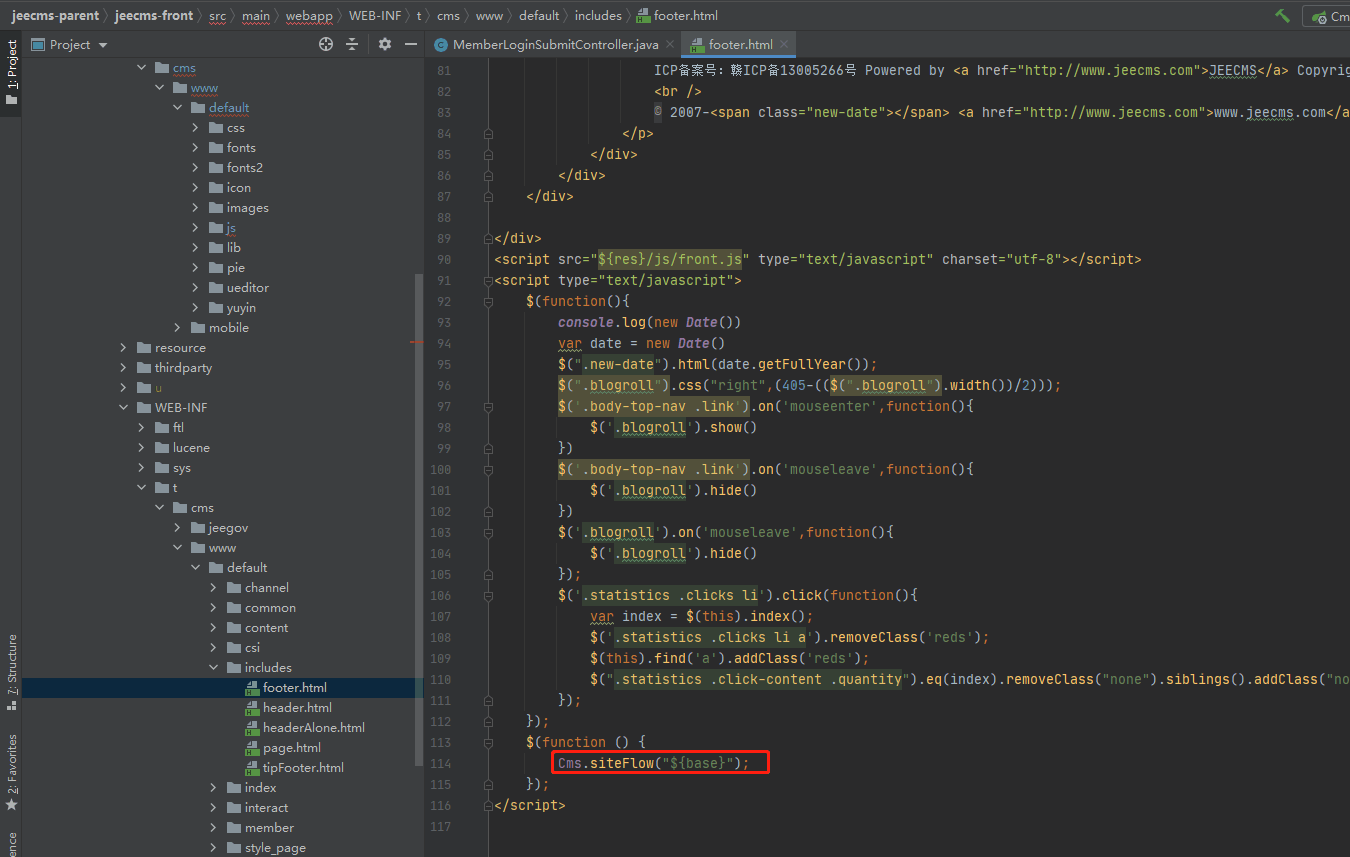The height and width of the screenshot is (857, 1350).
Task: Select the footer.html editor tab
Action: click(x=740, y=44)
